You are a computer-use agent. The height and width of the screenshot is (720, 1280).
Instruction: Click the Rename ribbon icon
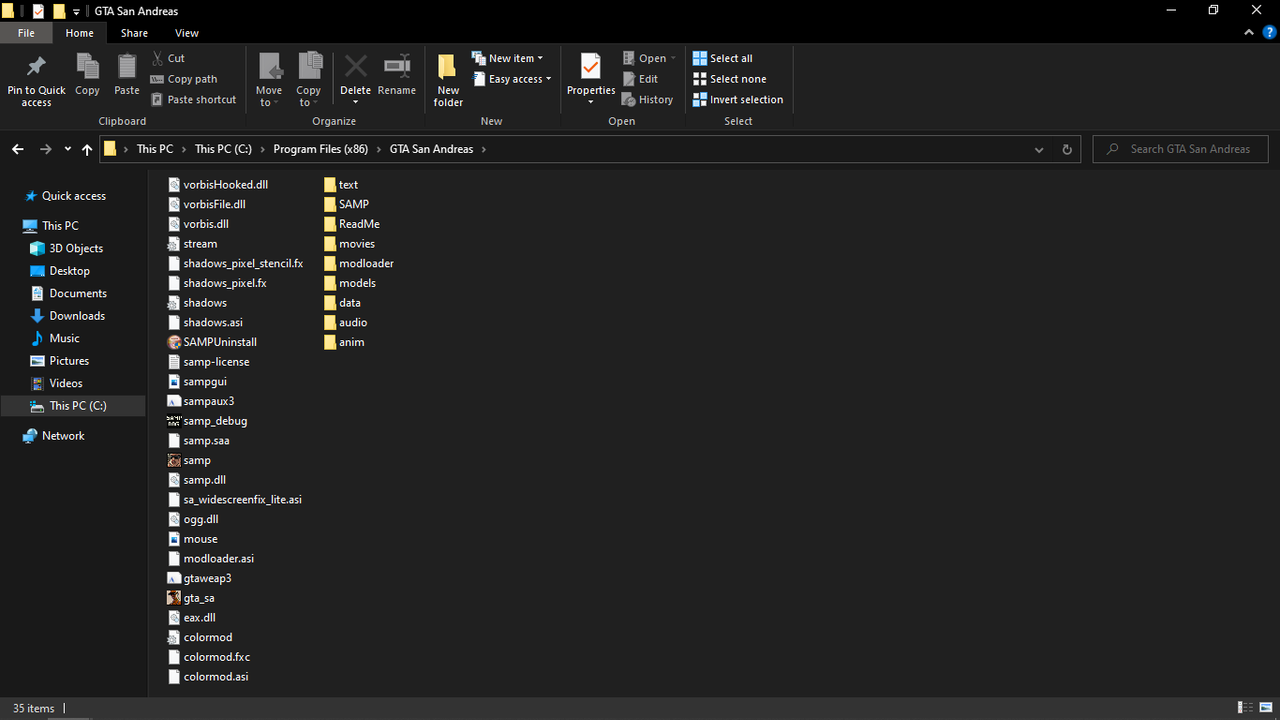[397, 67]
